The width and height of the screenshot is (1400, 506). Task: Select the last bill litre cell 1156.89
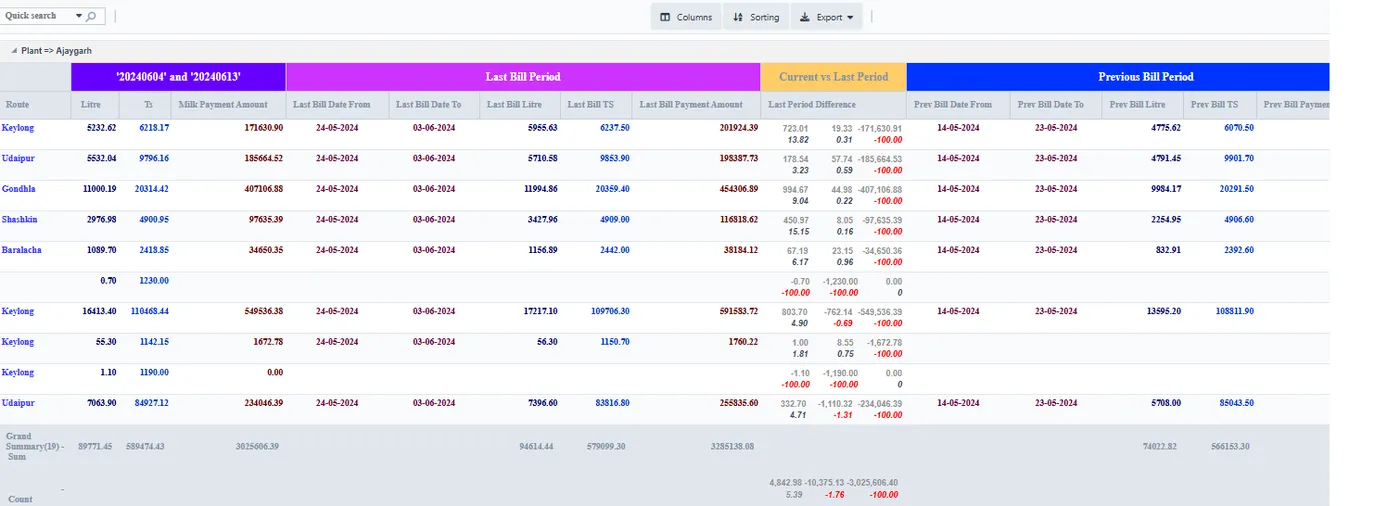541,250
